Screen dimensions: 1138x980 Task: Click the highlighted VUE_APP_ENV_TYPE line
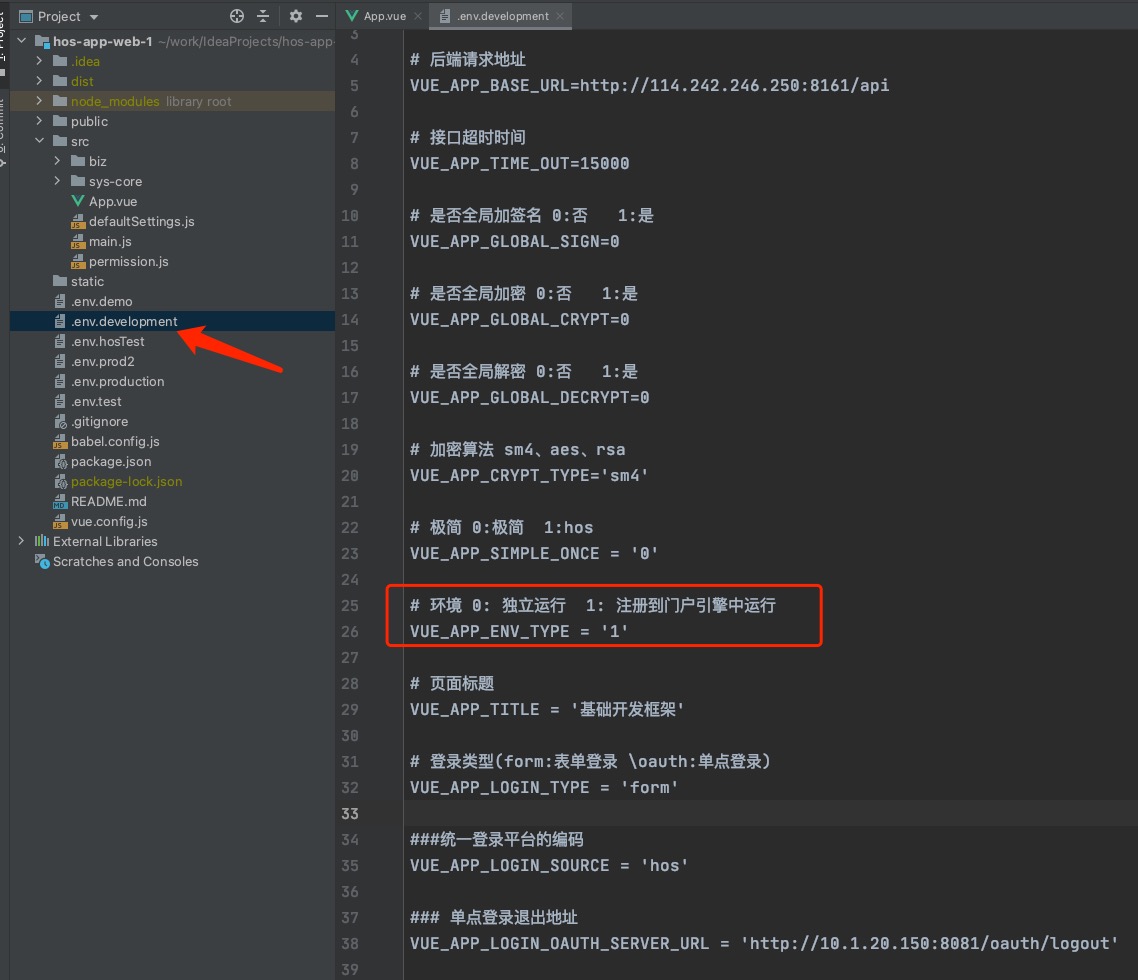tap(518, 631)
